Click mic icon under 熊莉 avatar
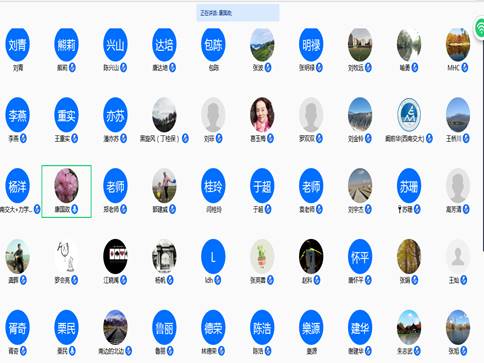The width and height of the screenshot is (484, 363). click(x=72, y=68)
